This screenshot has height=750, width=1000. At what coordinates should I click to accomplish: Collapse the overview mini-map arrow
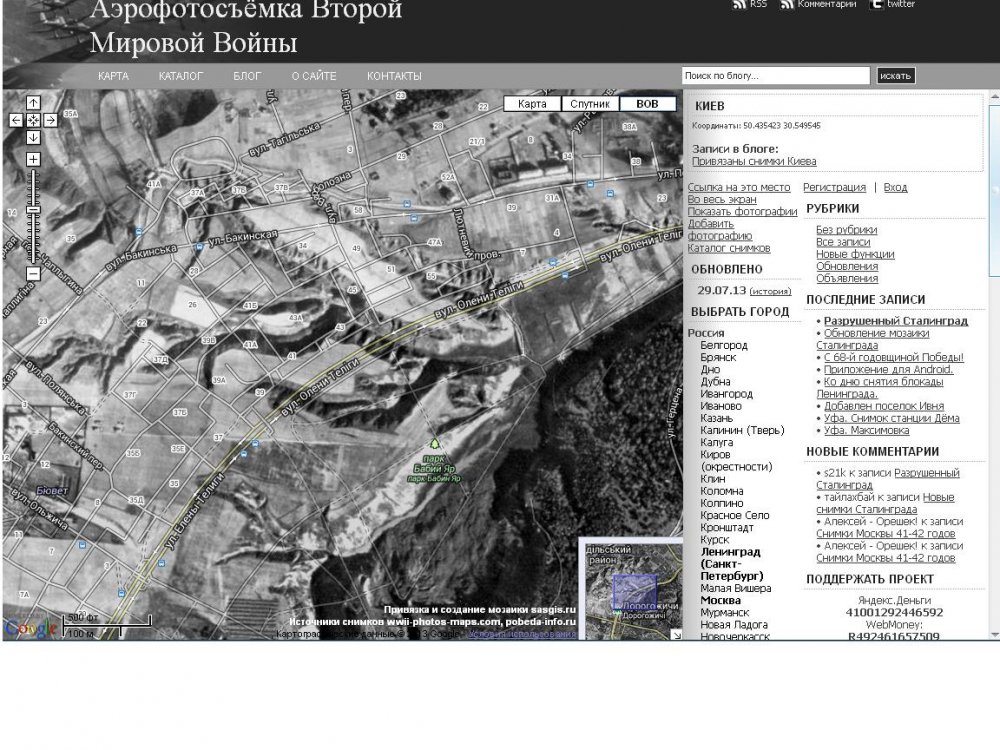click(676, 634)
